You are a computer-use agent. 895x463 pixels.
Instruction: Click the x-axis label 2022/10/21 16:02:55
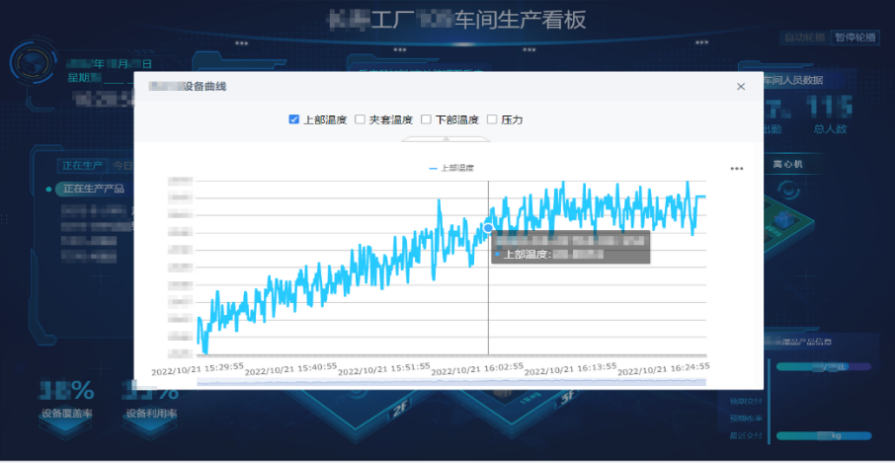(477, 369)
